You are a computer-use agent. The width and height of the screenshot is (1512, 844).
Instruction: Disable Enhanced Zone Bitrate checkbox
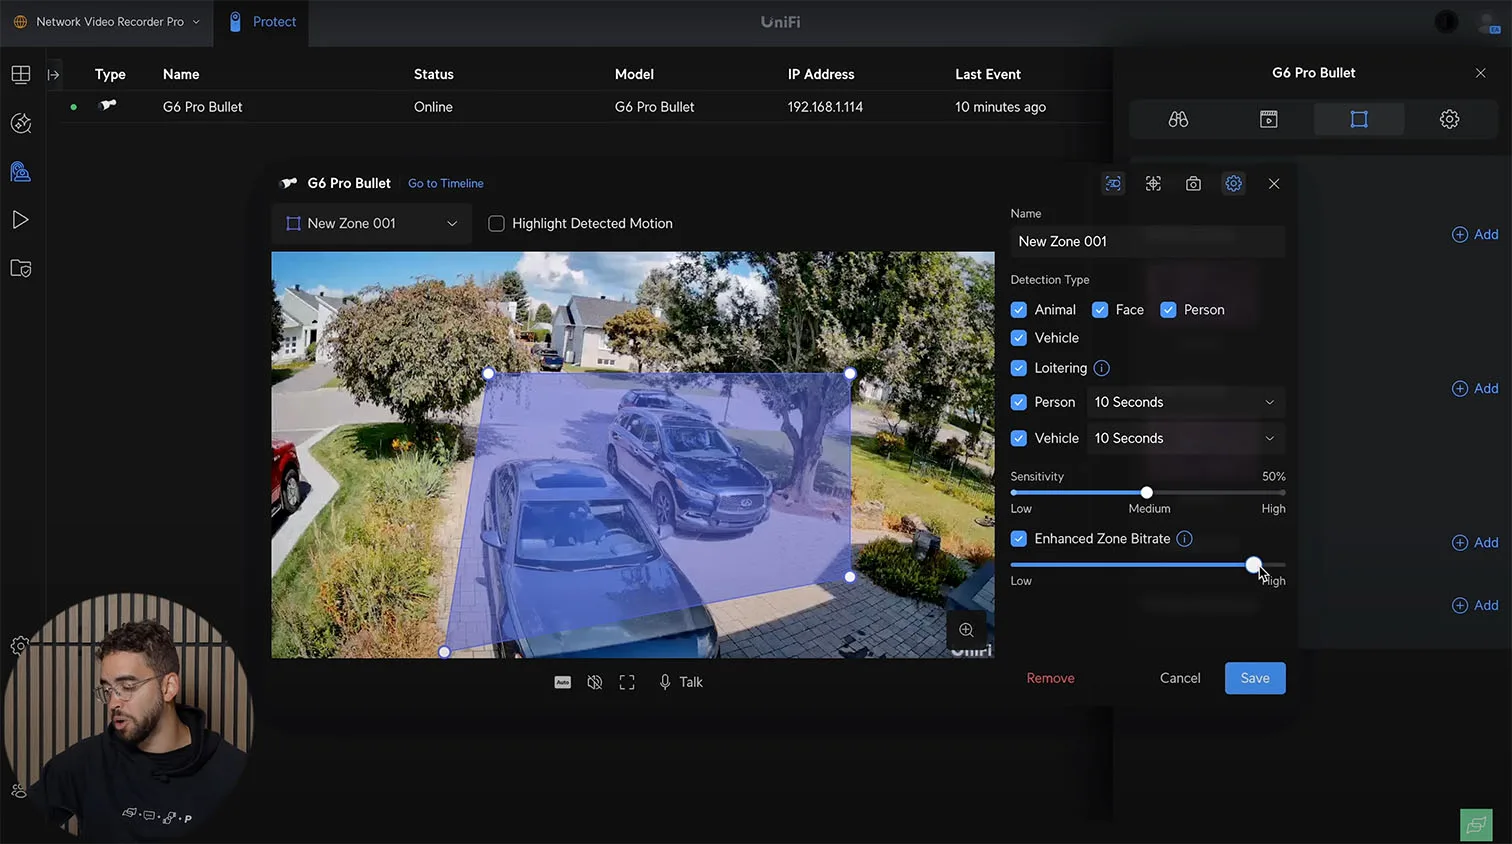[1019, 539]
